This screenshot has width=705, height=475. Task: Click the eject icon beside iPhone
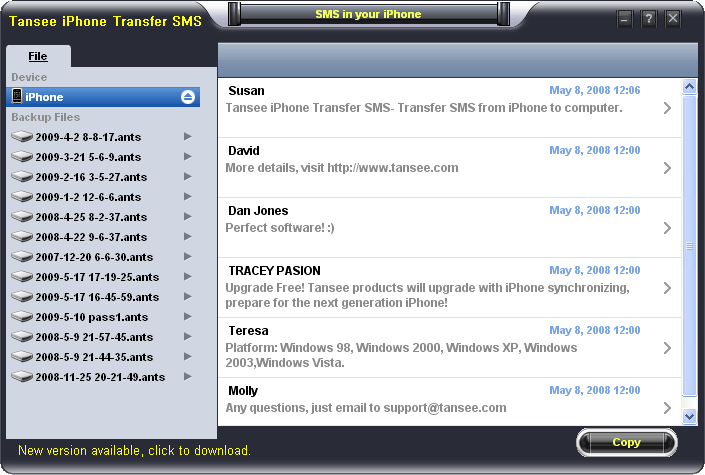188,97
